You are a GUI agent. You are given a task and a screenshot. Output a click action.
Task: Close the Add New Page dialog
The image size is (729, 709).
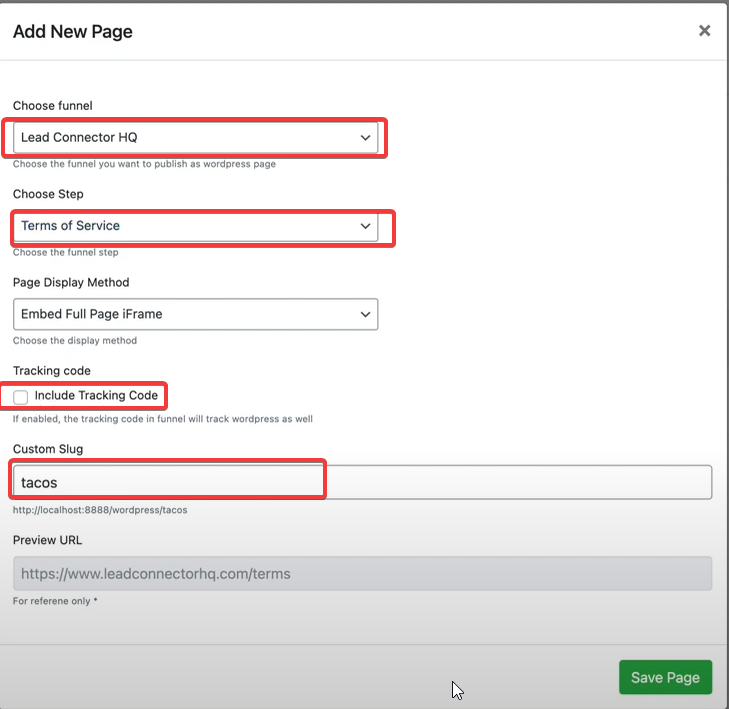tap(704, 31)
